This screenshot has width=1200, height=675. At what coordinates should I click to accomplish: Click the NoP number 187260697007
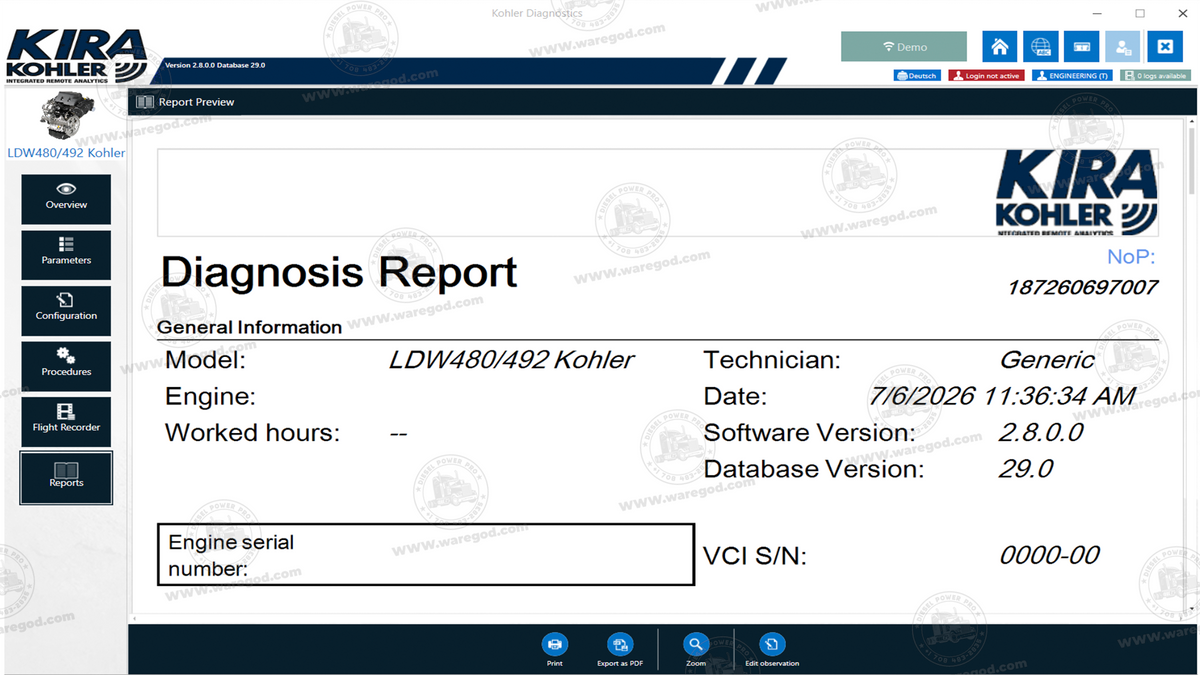tap(1082, 288)
